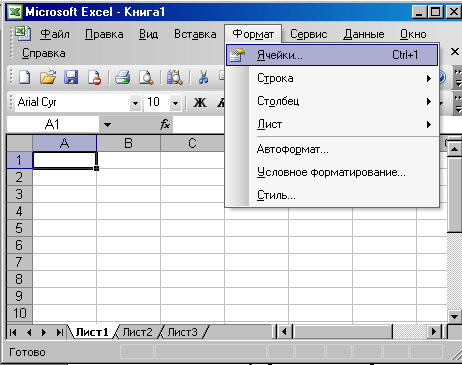
Task: Close the workbook with the menu bar X
Action: point(455,52)
